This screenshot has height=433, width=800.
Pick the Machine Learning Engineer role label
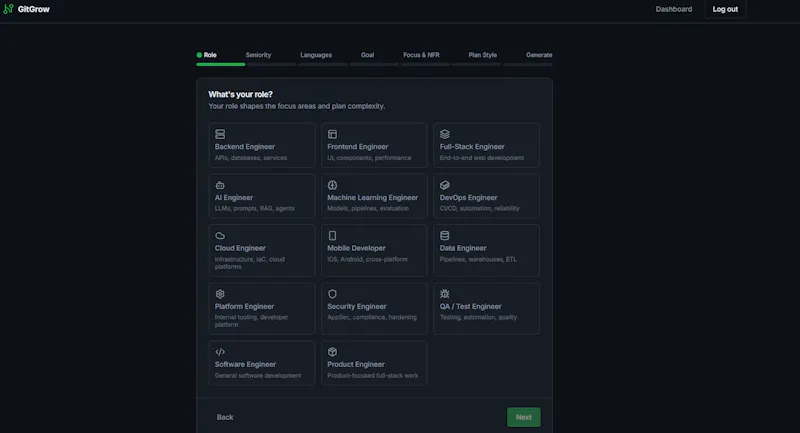click(x=372, y=198)
